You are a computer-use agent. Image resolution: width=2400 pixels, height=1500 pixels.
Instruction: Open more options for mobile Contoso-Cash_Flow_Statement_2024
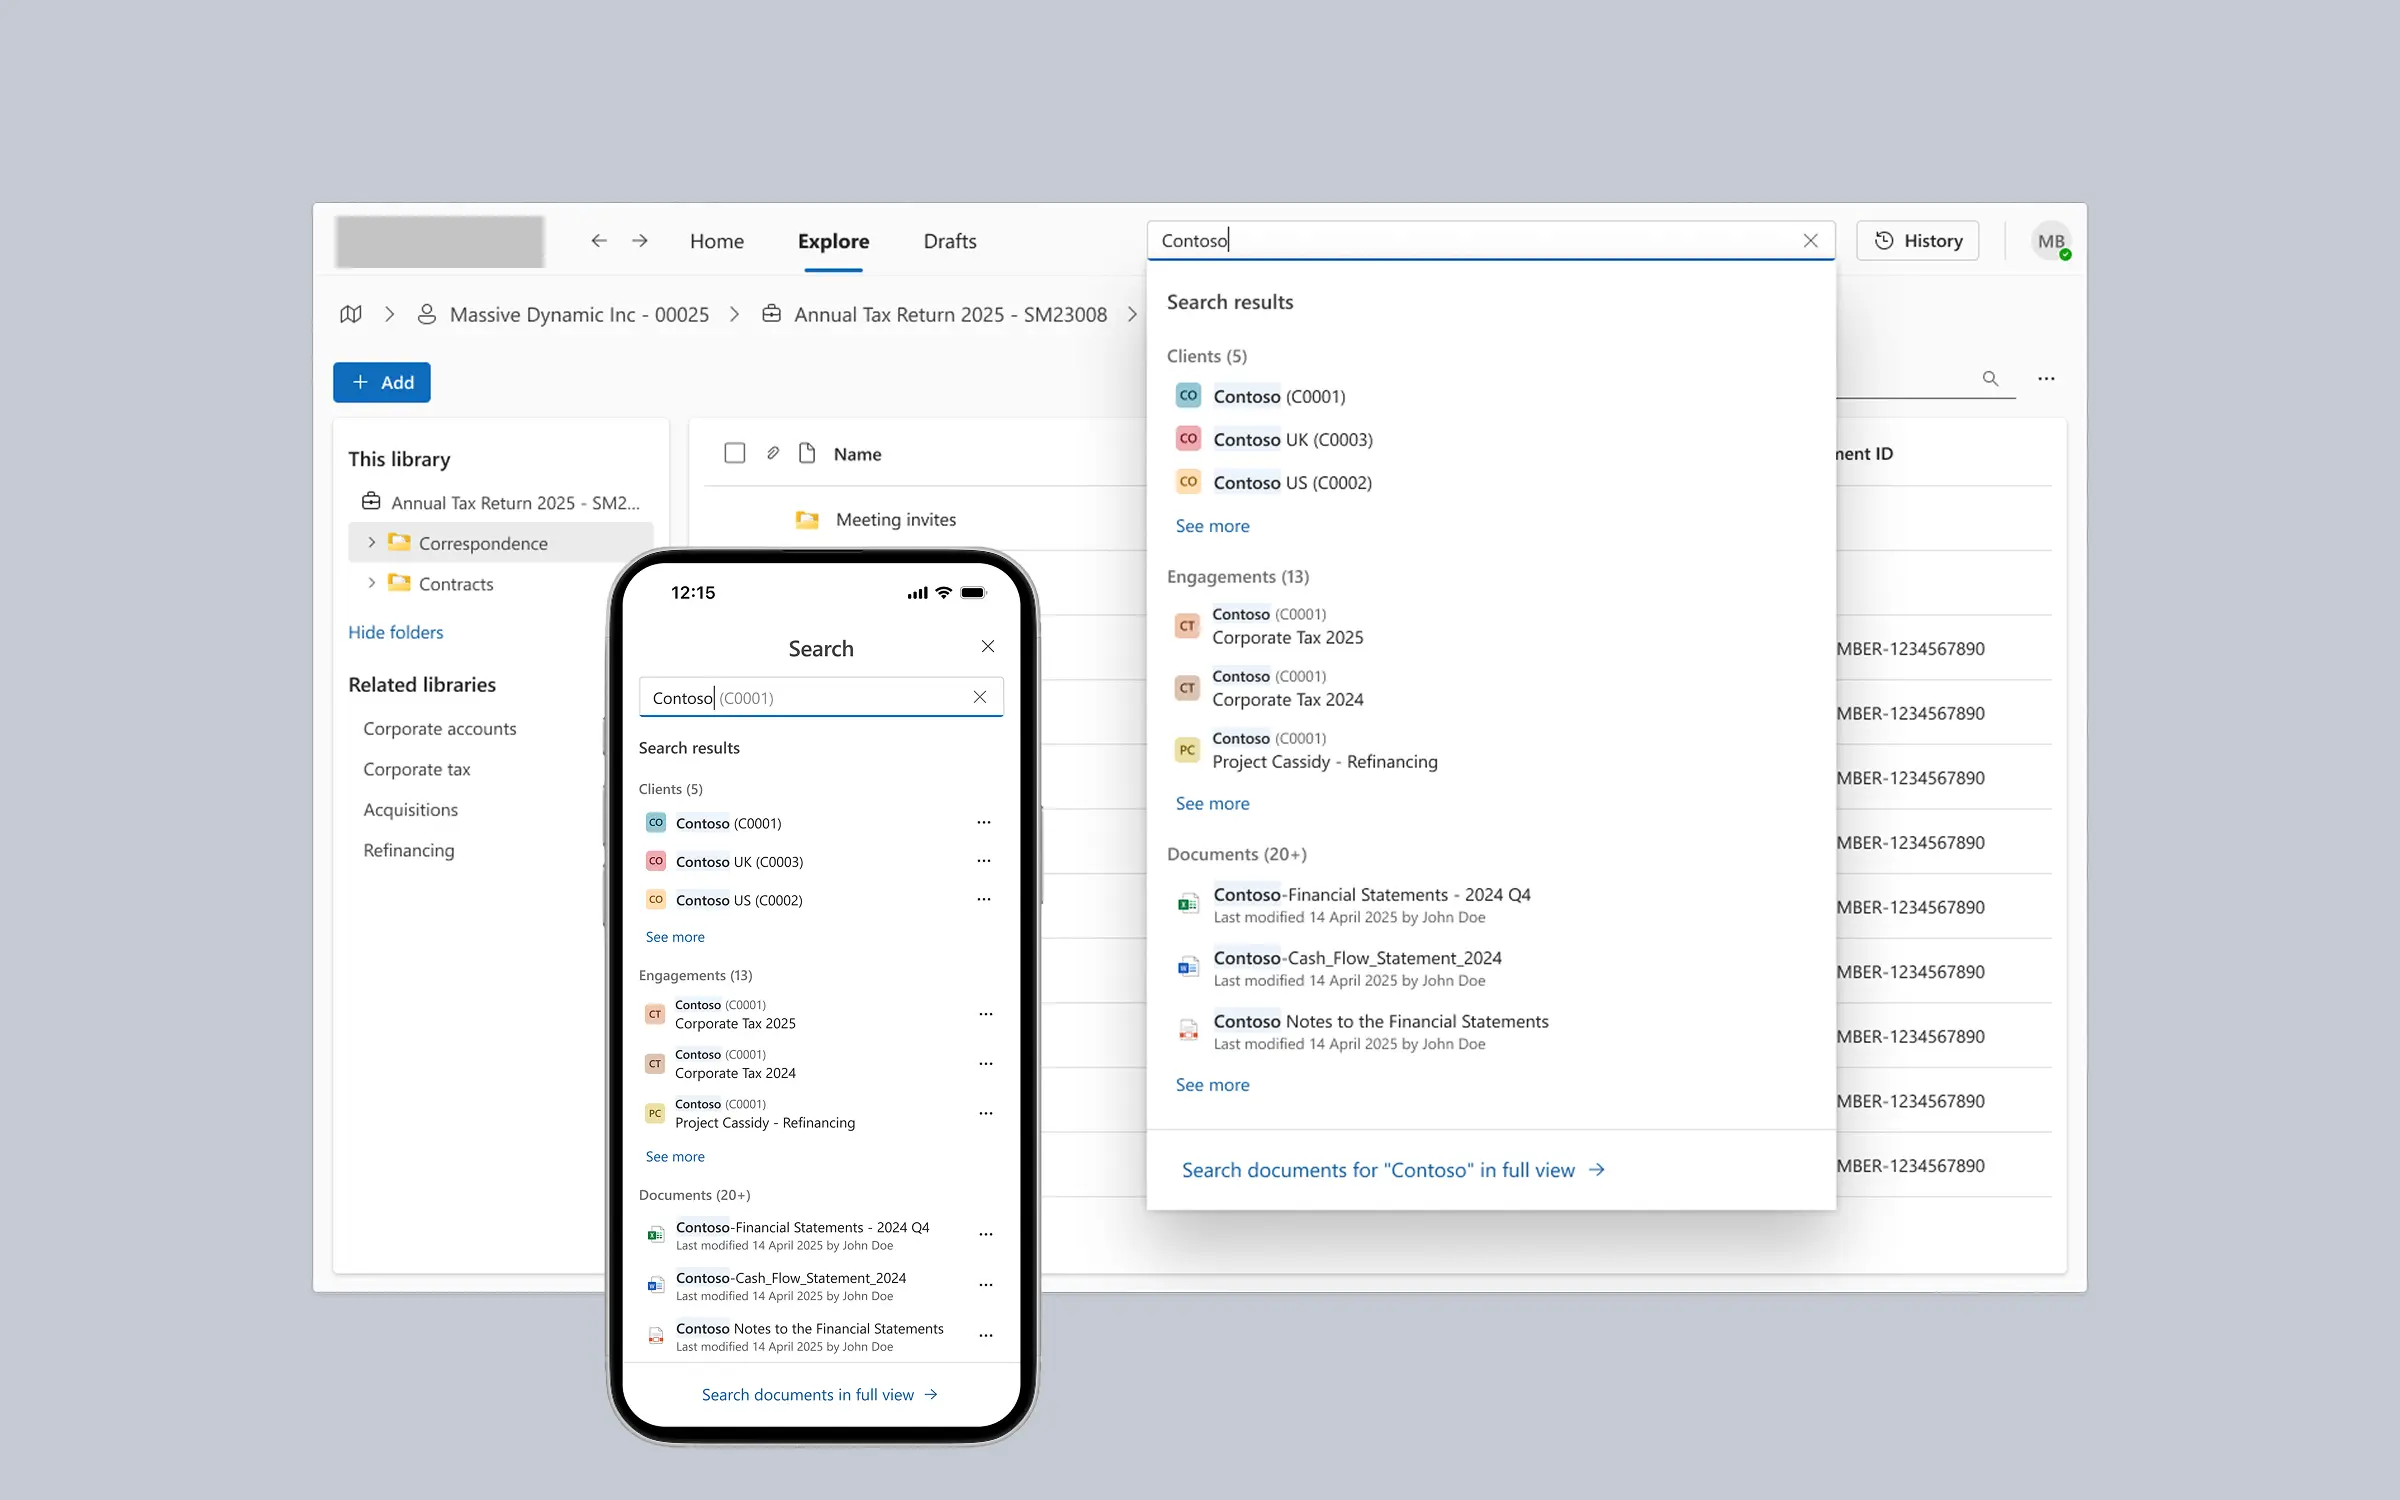pyautogui.click(x=986, y=1285)
